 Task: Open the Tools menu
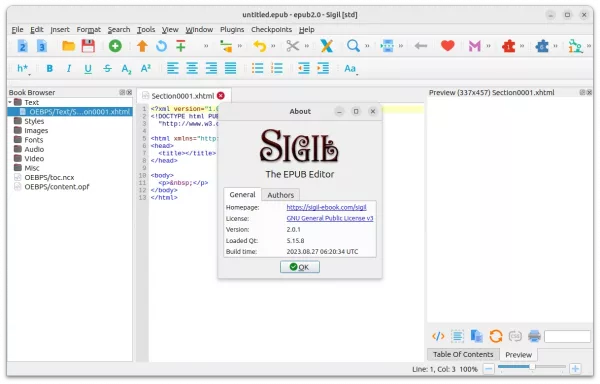pyautogui.click(x=146, y=29)
